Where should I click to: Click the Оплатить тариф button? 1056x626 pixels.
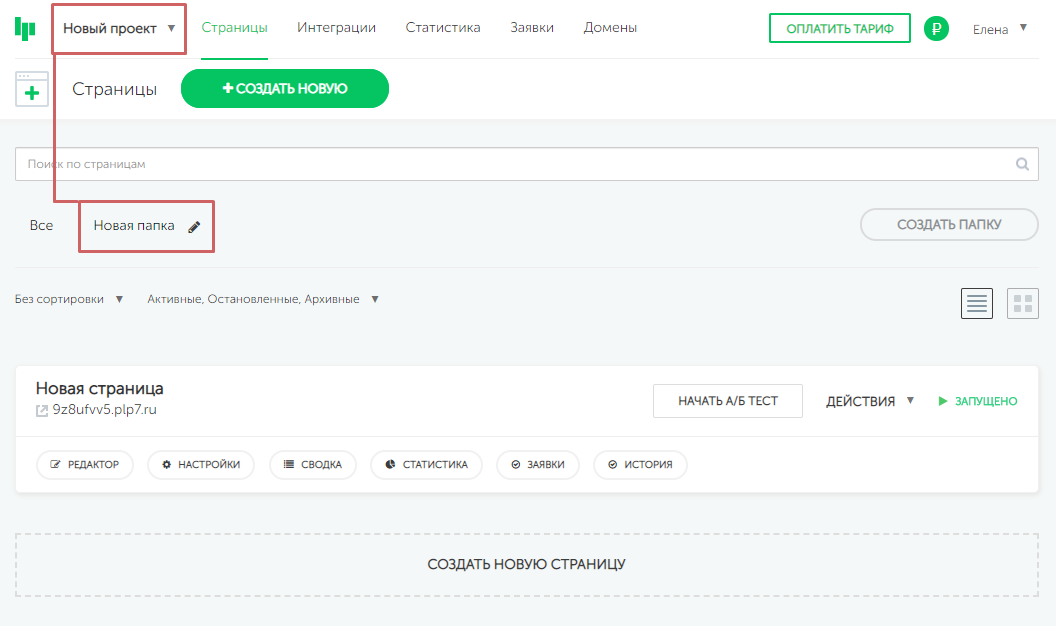pos(840,29)
